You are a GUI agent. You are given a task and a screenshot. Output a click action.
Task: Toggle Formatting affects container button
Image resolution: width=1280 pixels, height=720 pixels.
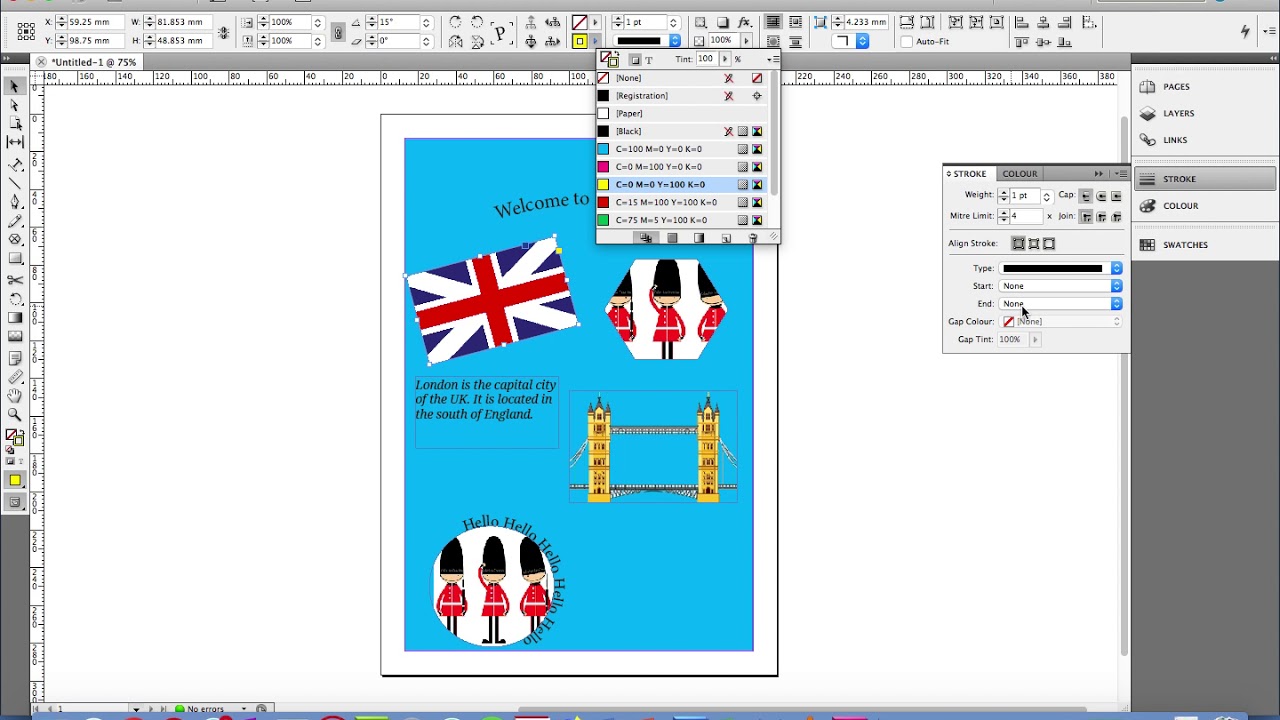pyautogui.click(x=636, y=60)
